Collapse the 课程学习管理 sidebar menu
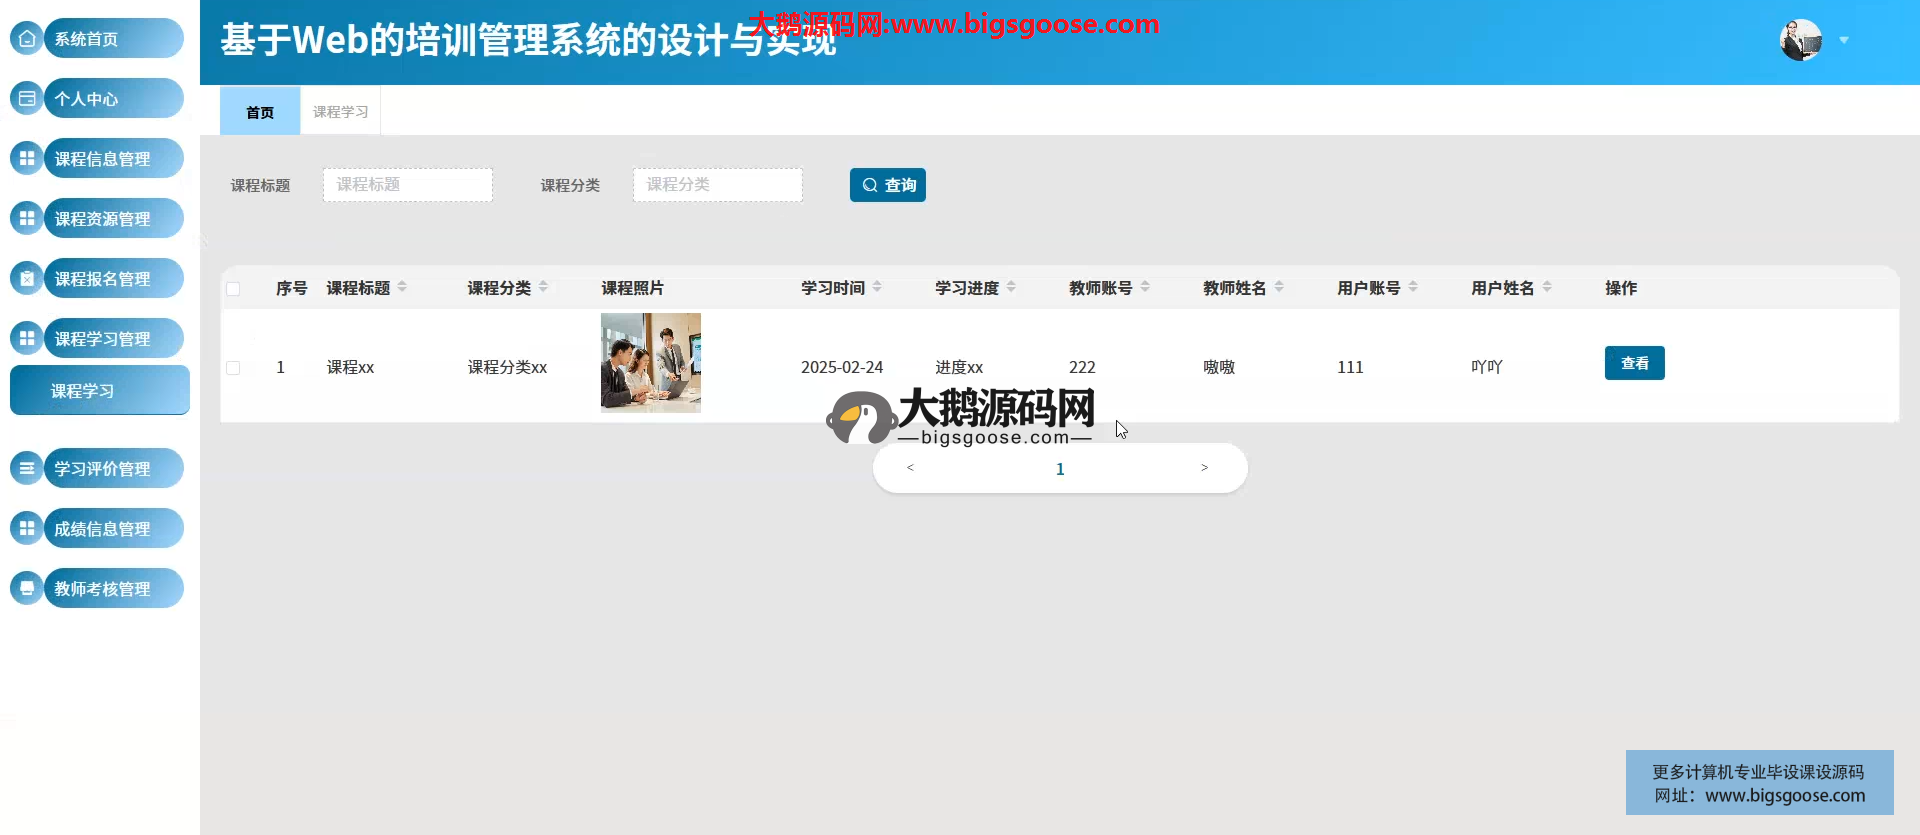 [102, 339]
